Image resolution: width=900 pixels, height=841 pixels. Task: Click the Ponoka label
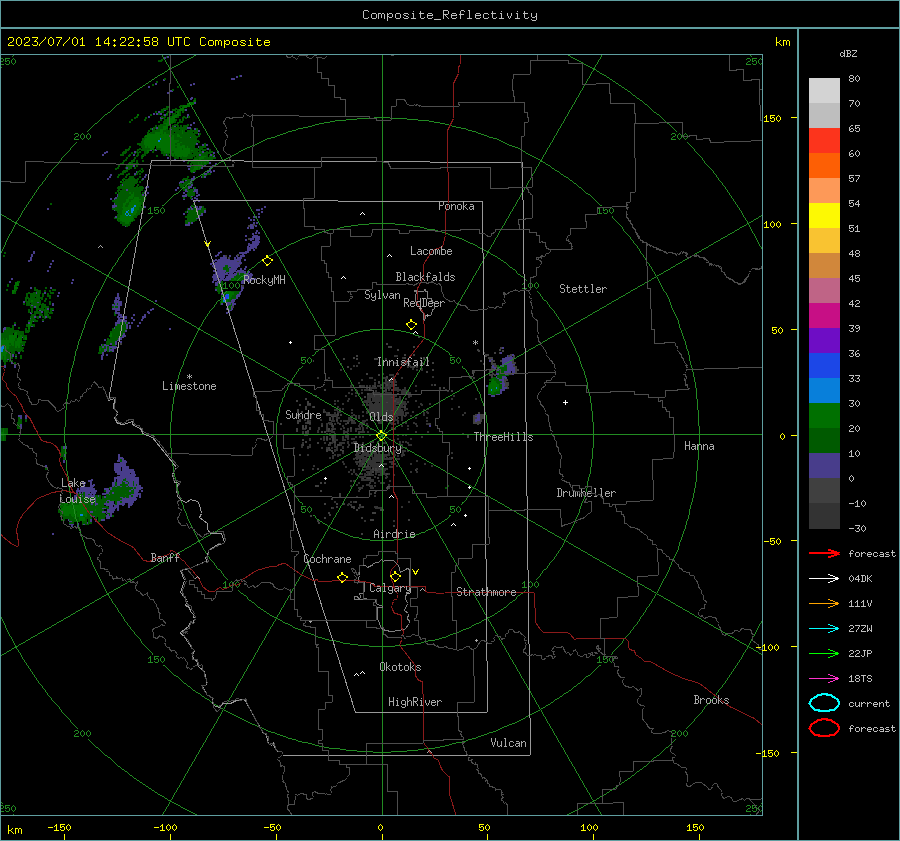coord(456,206)
